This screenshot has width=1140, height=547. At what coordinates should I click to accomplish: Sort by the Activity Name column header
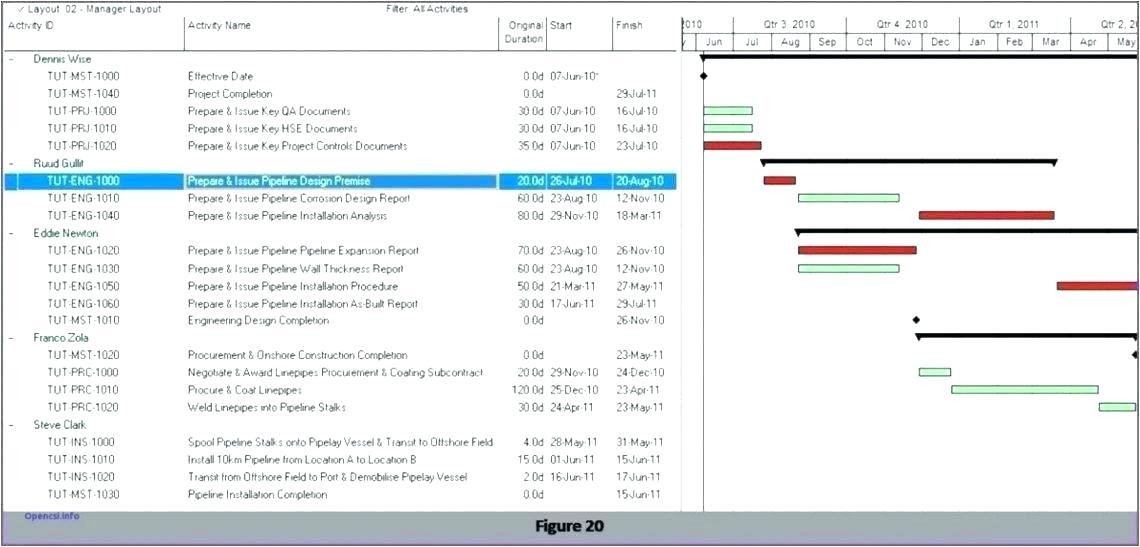(x=219, y=26)
